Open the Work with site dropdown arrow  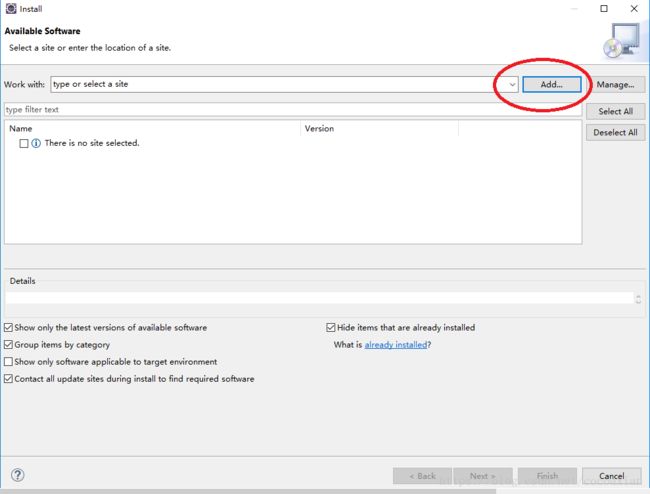(512, 85)
